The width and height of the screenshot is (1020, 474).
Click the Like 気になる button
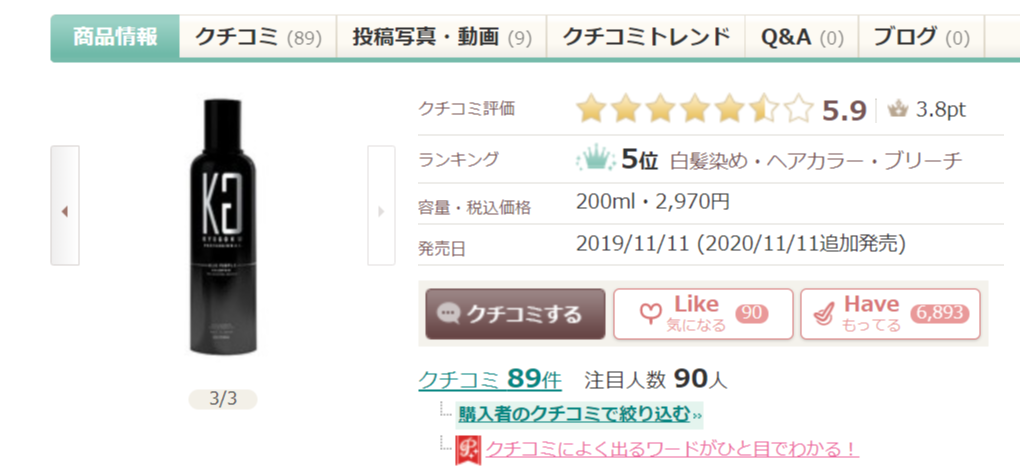[x=703, y=314]
